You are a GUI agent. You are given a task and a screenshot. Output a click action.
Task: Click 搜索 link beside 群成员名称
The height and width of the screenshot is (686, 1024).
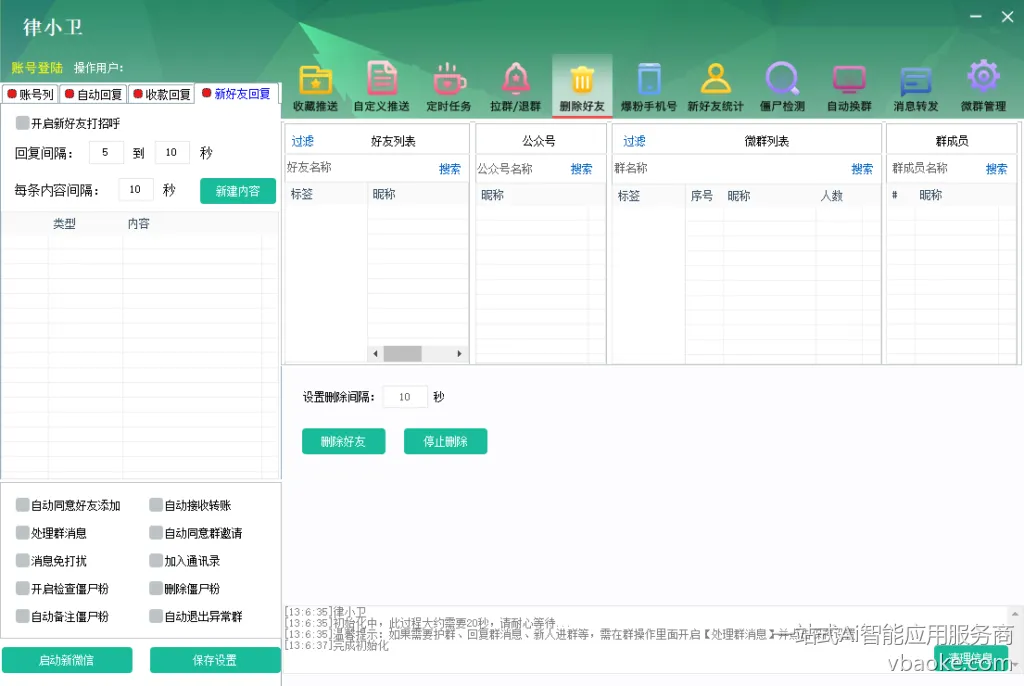click(996, 169)
